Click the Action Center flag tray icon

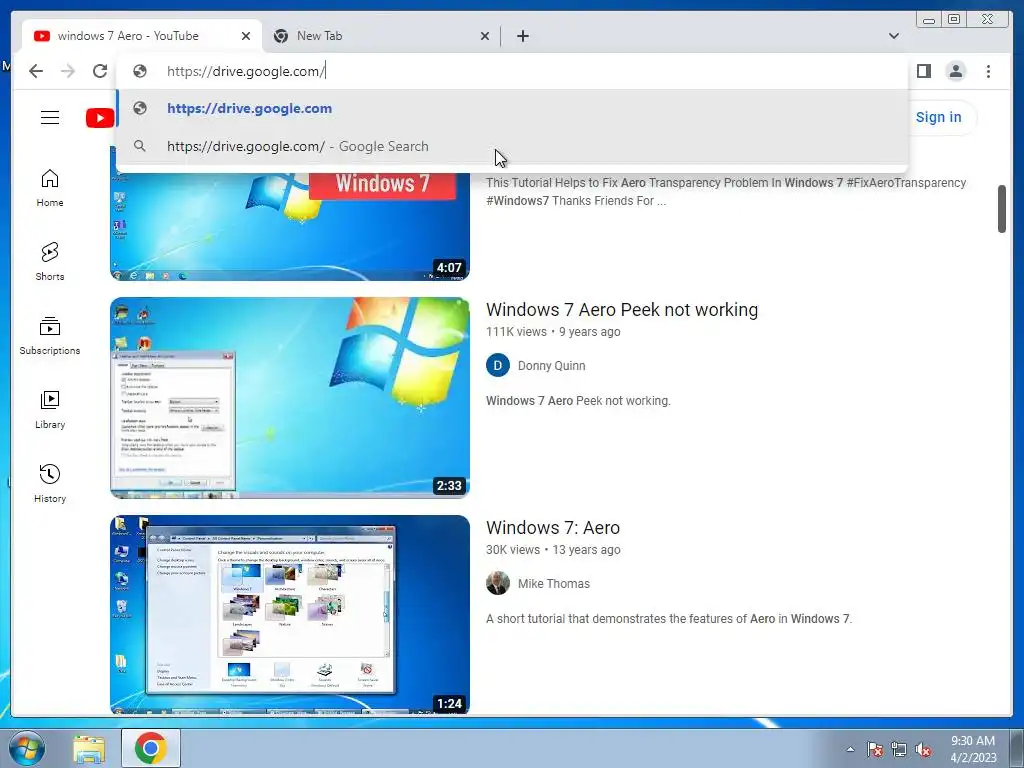point(874,749)
